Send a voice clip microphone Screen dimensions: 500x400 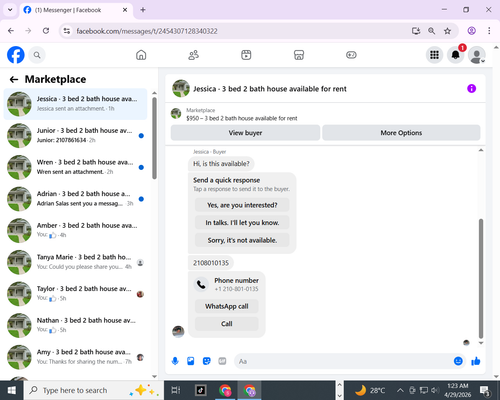coord(175,361)
